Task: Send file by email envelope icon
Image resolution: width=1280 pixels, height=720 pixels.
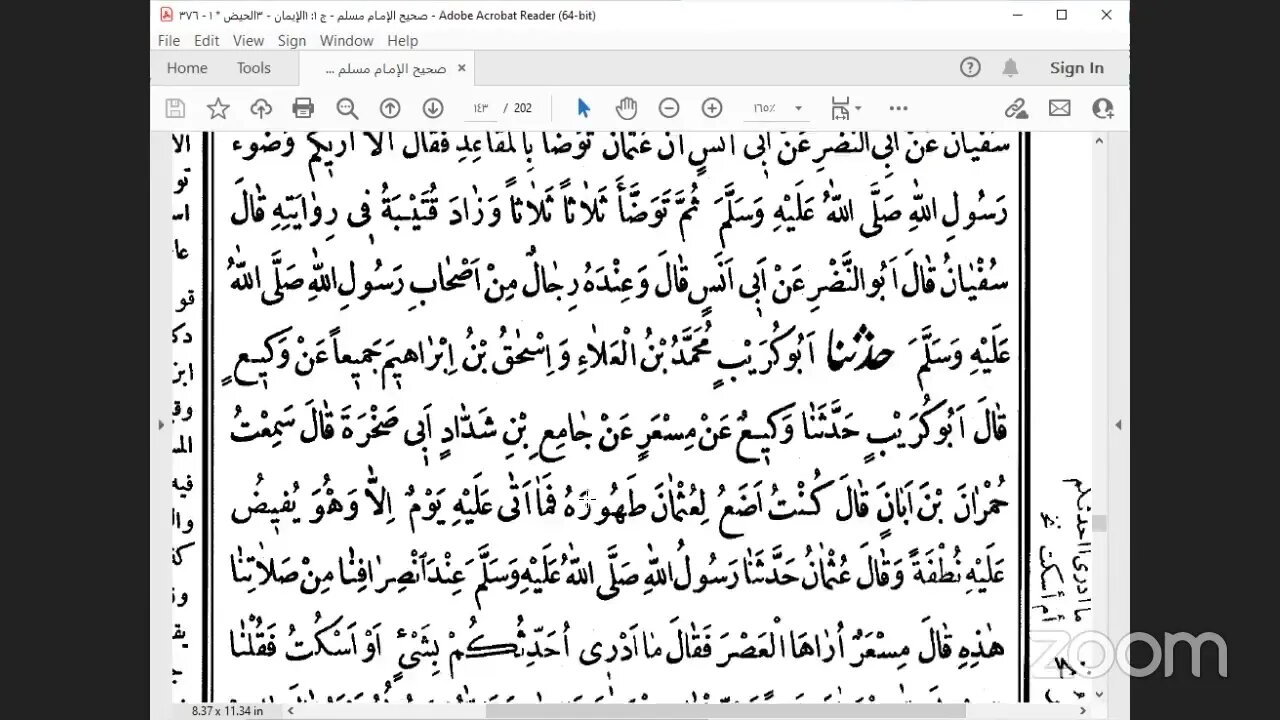Action: [1060, 108]
